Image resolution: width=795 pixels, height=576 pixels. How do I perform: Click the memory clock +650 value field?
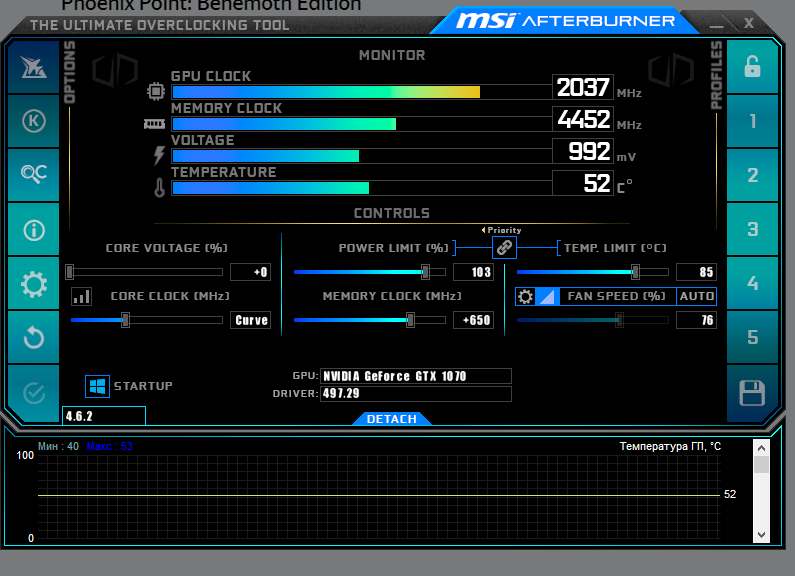click(474, 320)
